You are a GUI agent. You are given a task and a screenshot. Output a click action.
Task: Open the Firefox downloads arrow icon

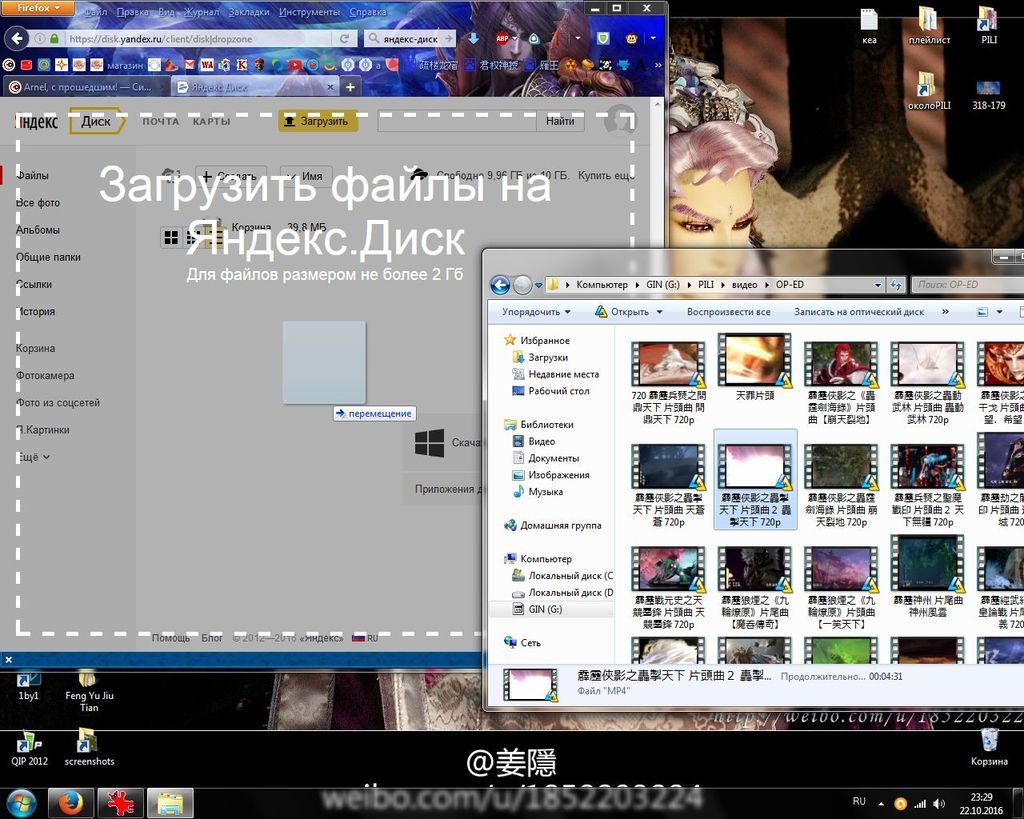click(473, 39)
